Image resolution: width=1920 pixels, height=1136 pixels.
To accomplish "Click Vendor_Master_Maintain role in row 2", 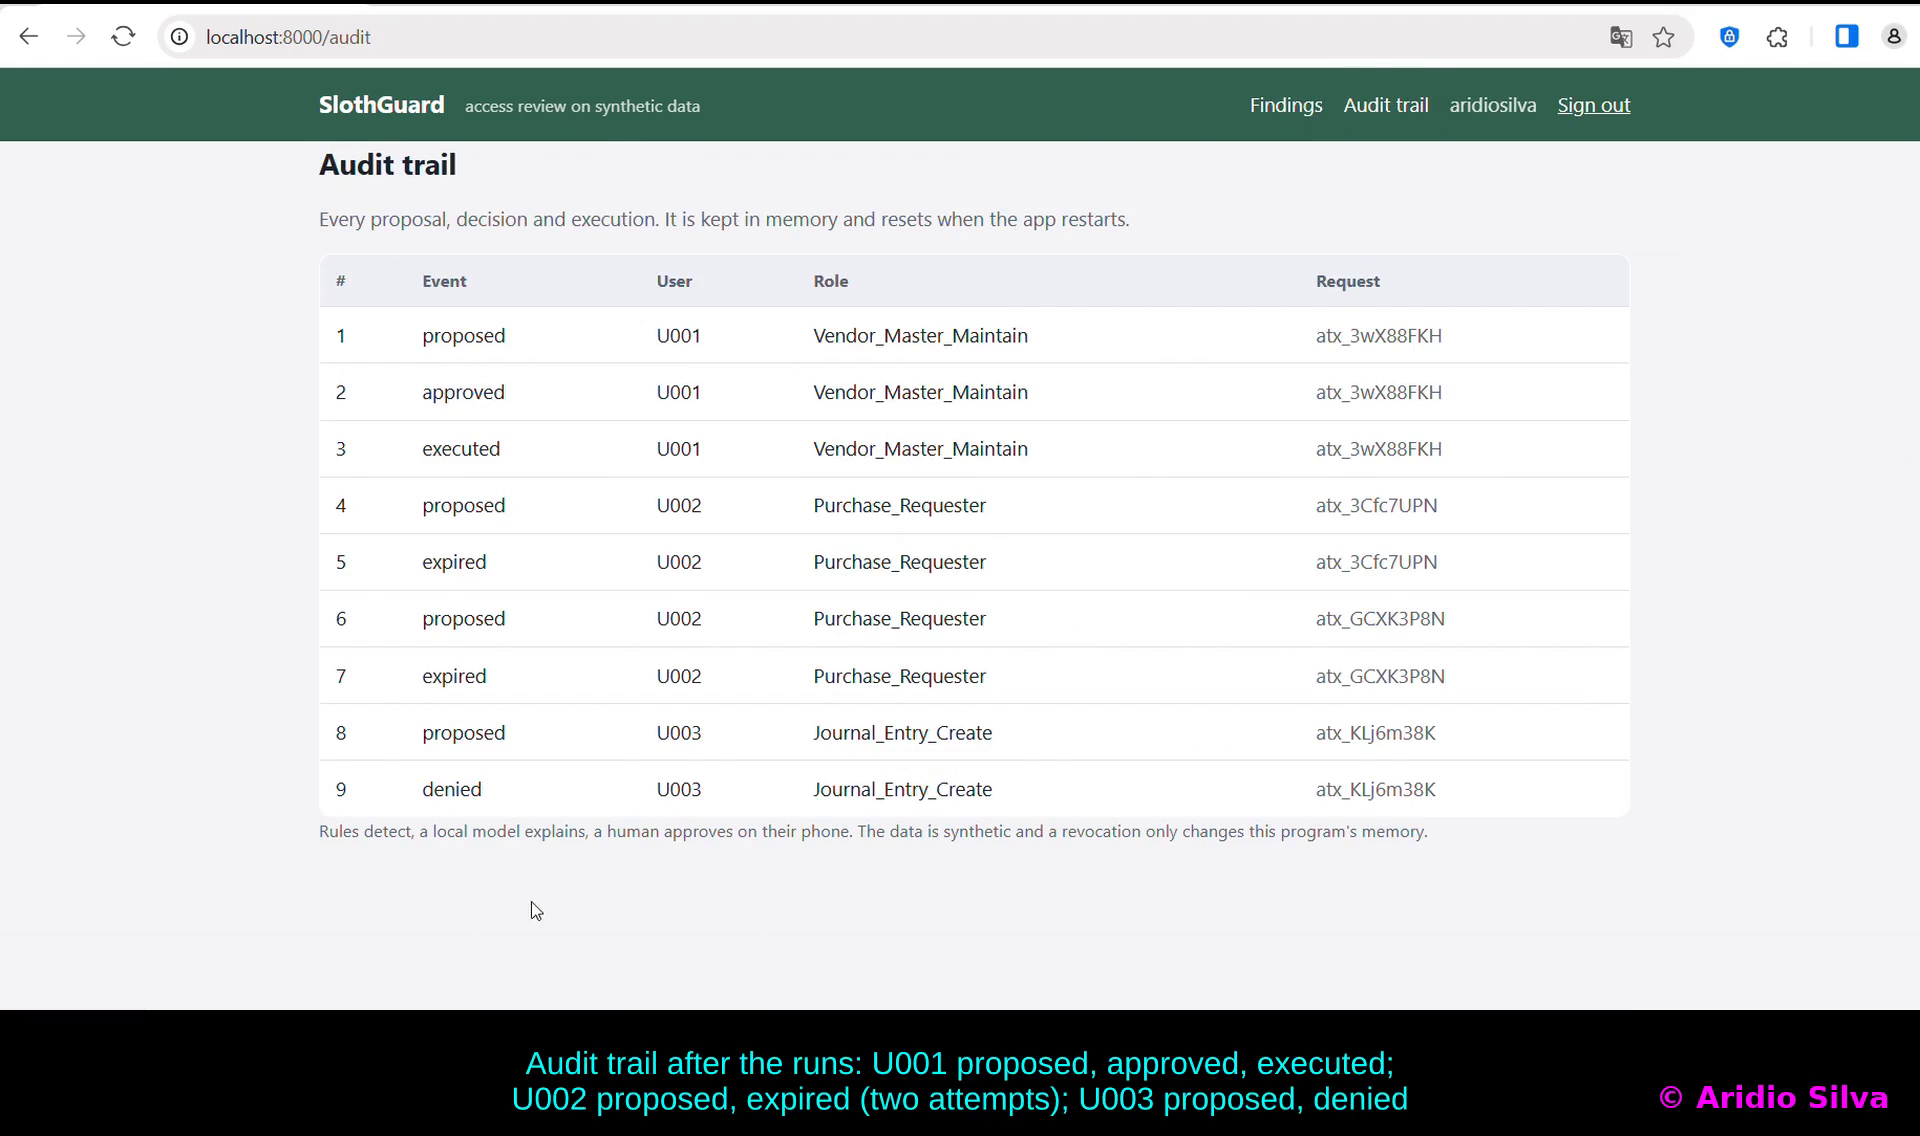I will tap(920, 392).
